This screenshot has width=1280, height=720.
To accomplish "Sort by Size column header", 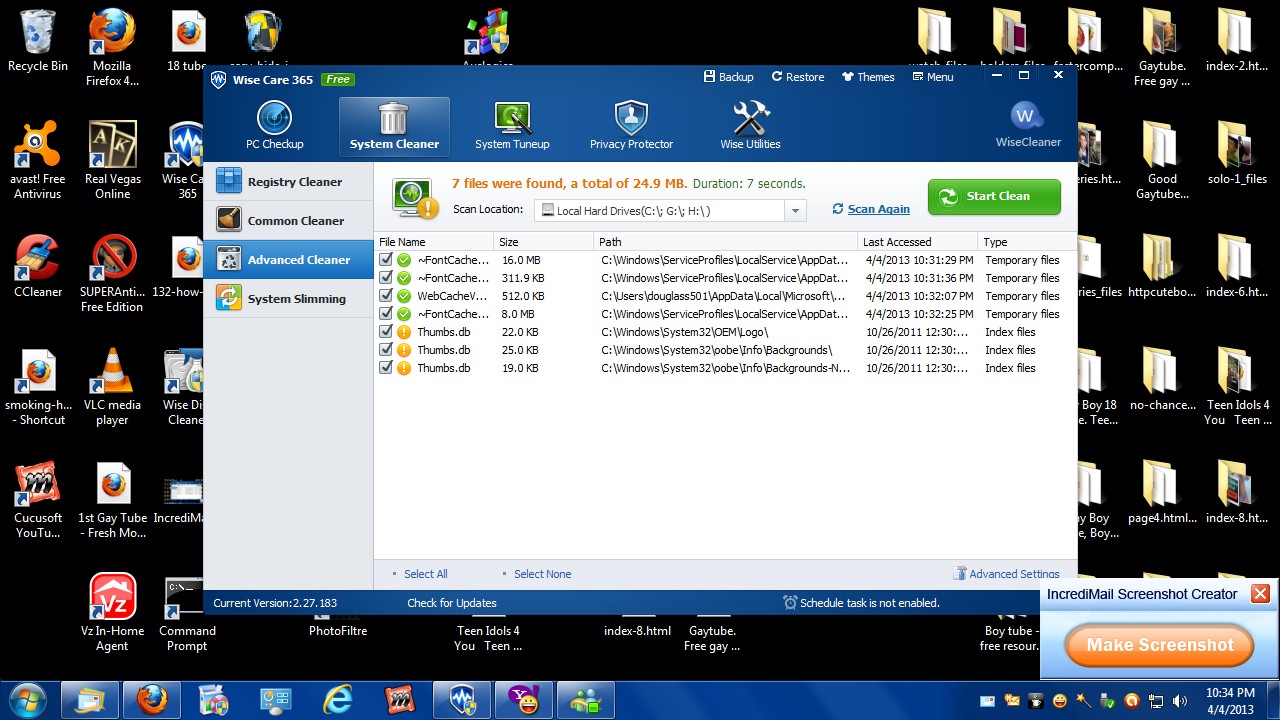I will [544, 242].
